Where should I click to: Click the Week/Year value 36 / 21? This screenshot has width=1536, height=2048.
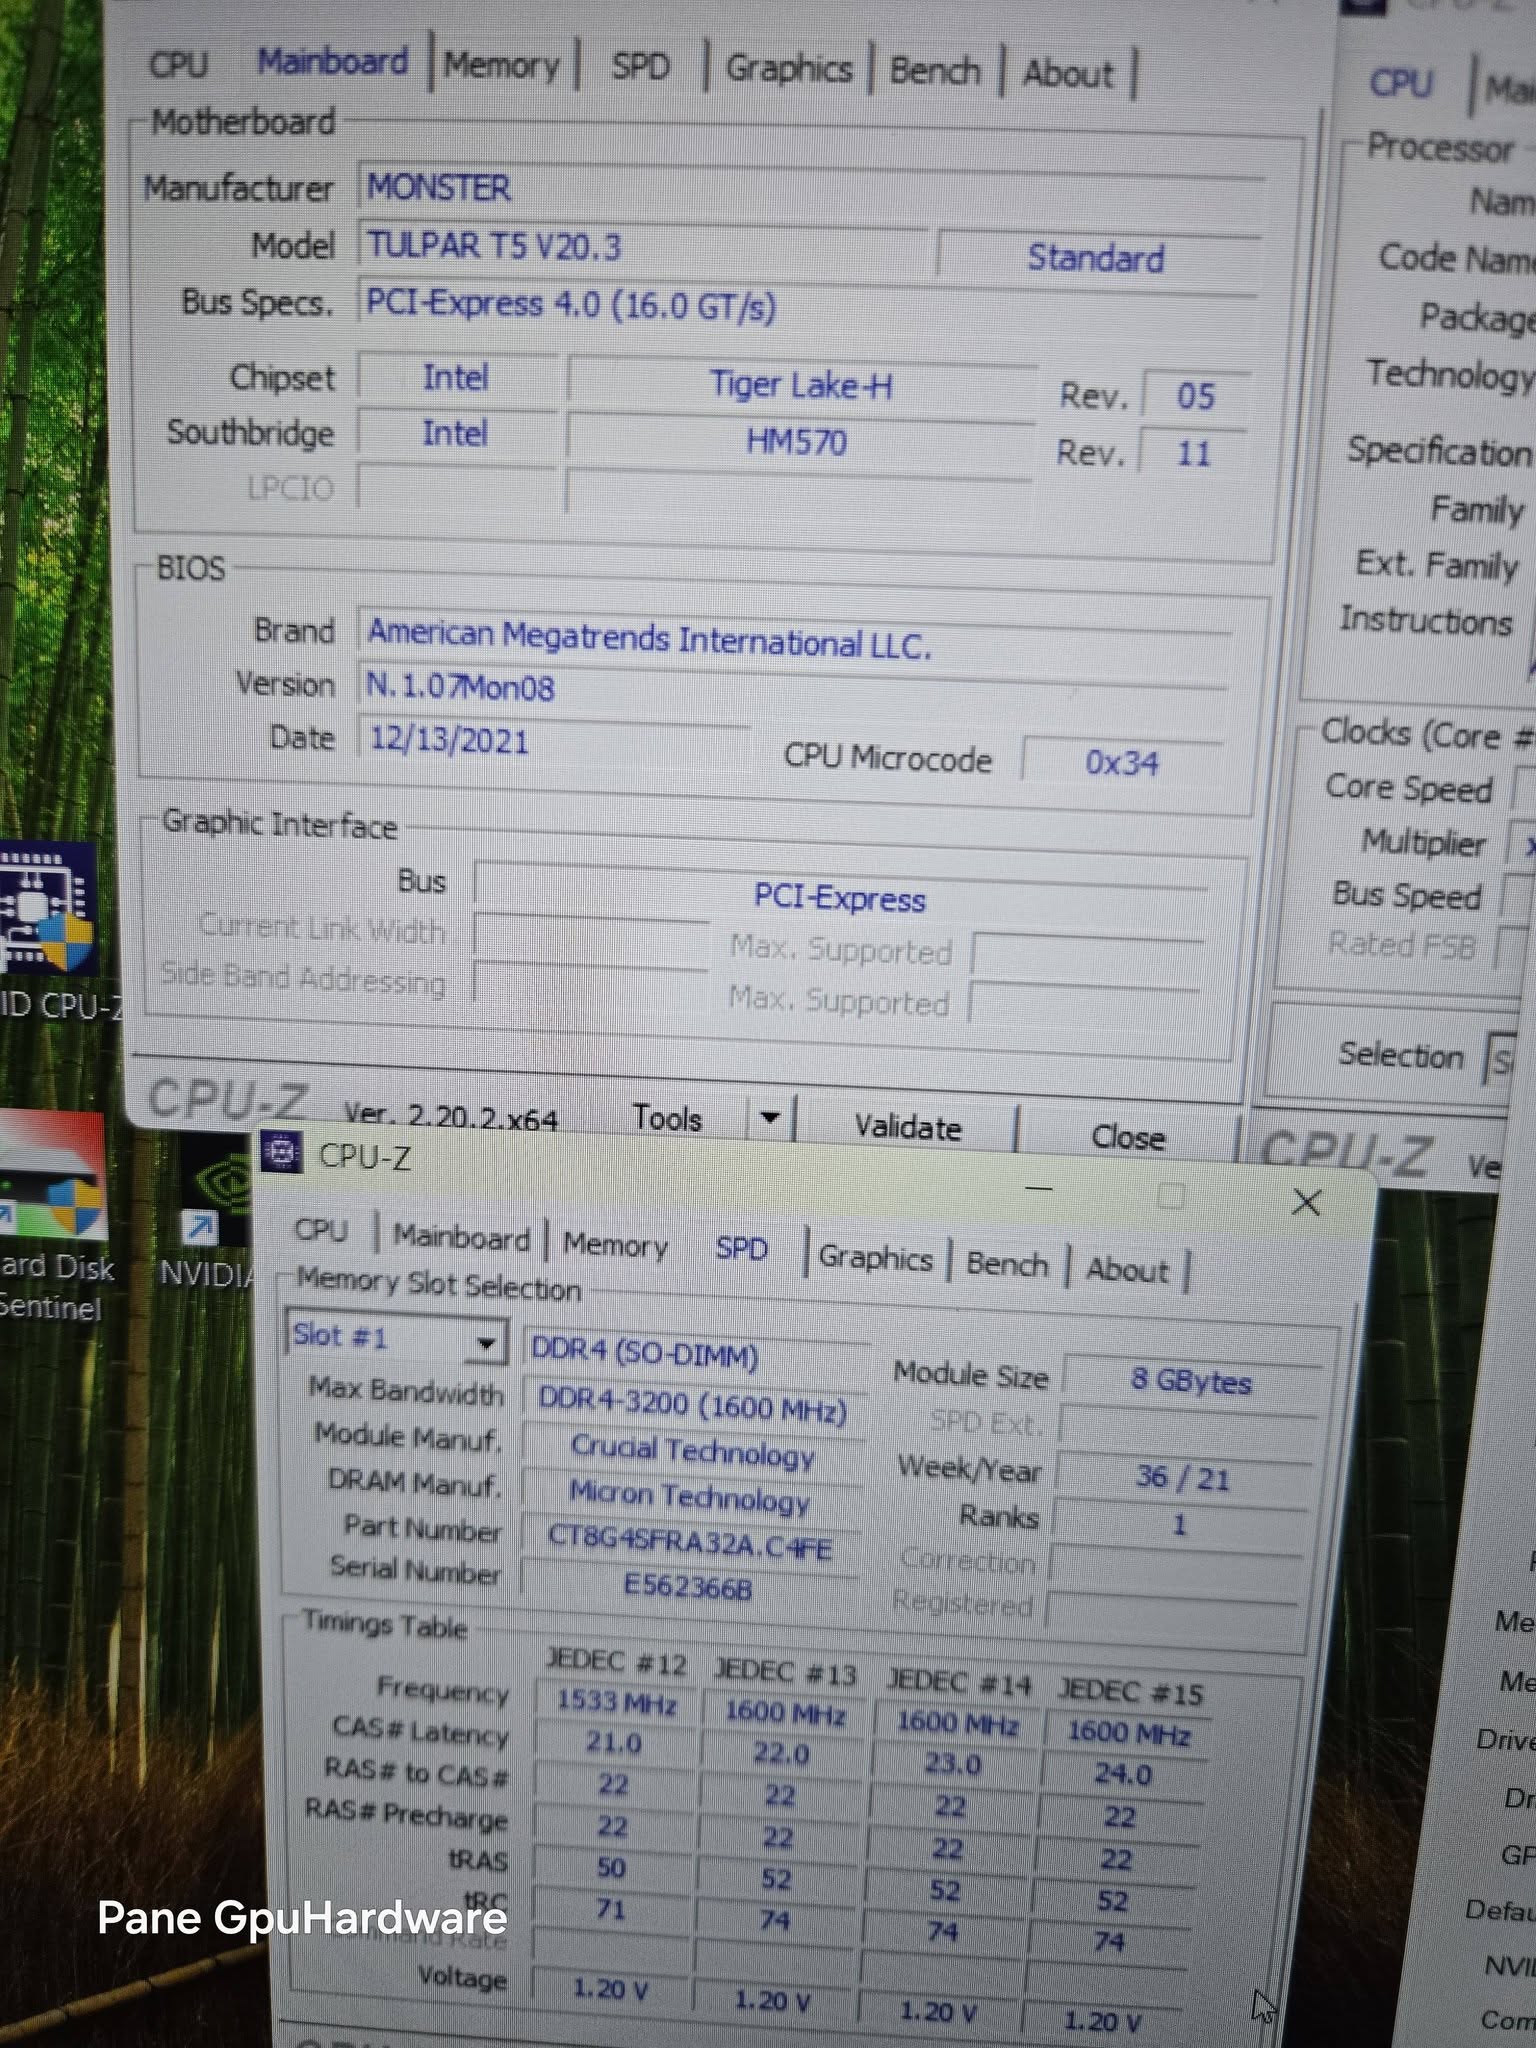pos(1183,1478)
